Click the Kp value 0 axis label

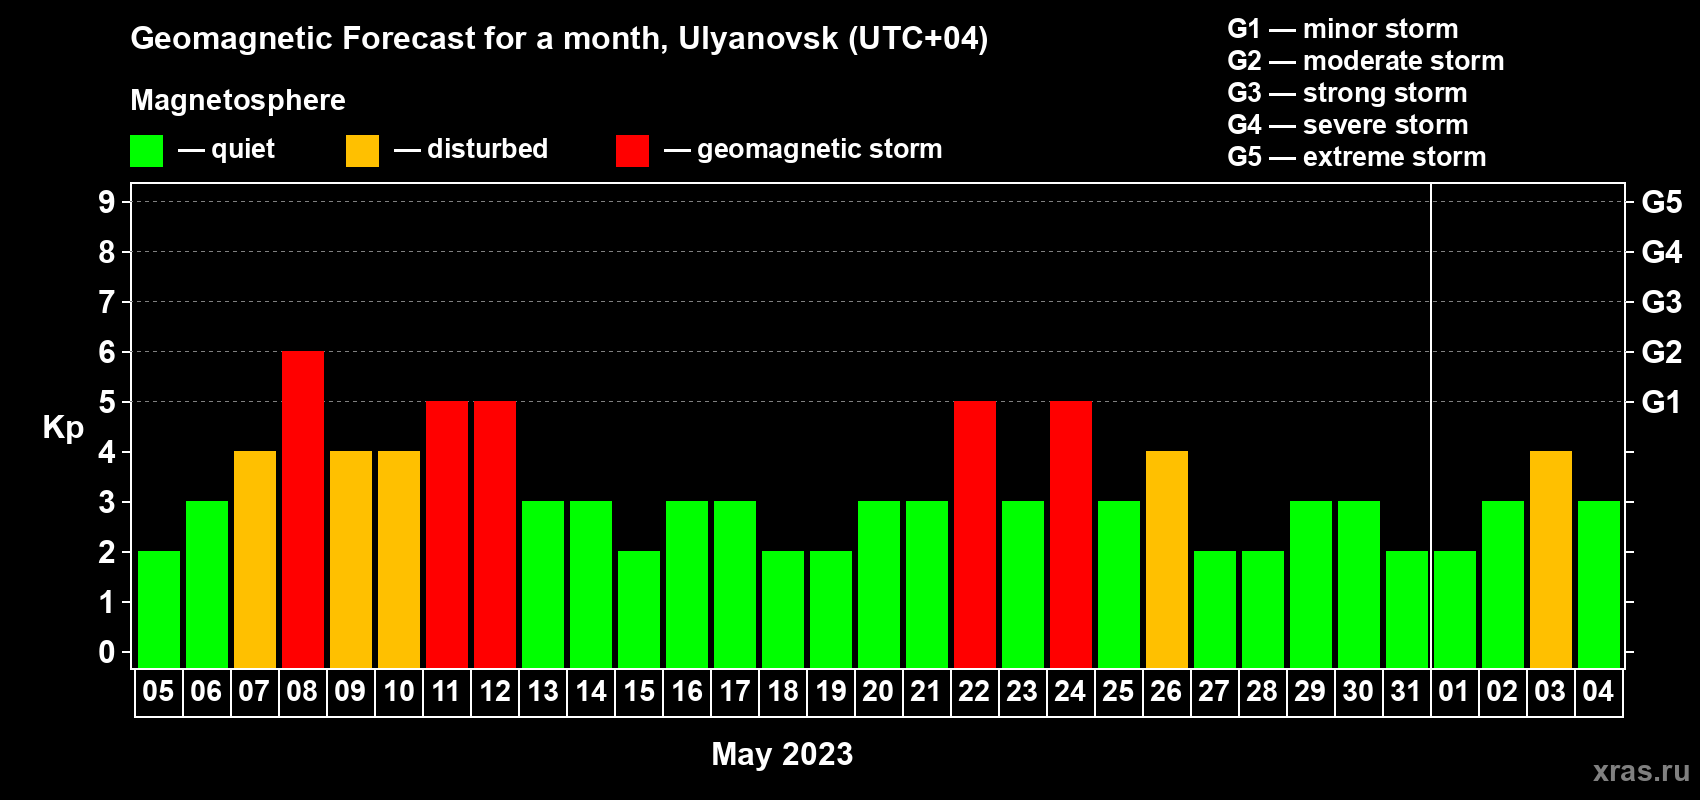(x=107, y=652)
